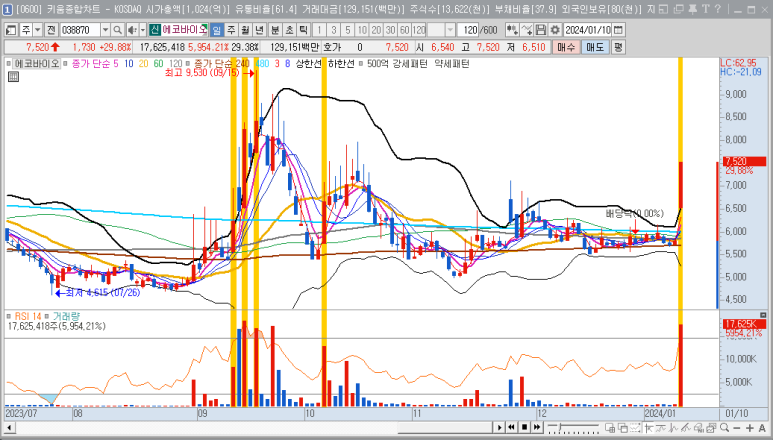Click the add candlestick chart icon
Image resolution: width=773 pixels, height=440 pixels.
coord(512,30)
